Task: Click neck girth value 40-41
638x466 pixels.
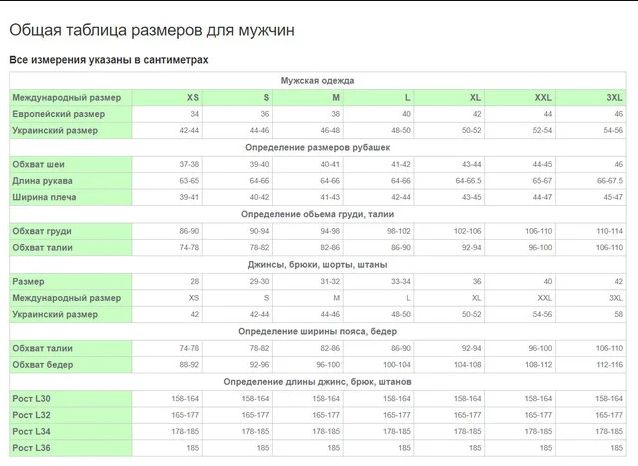Action: 330,164
